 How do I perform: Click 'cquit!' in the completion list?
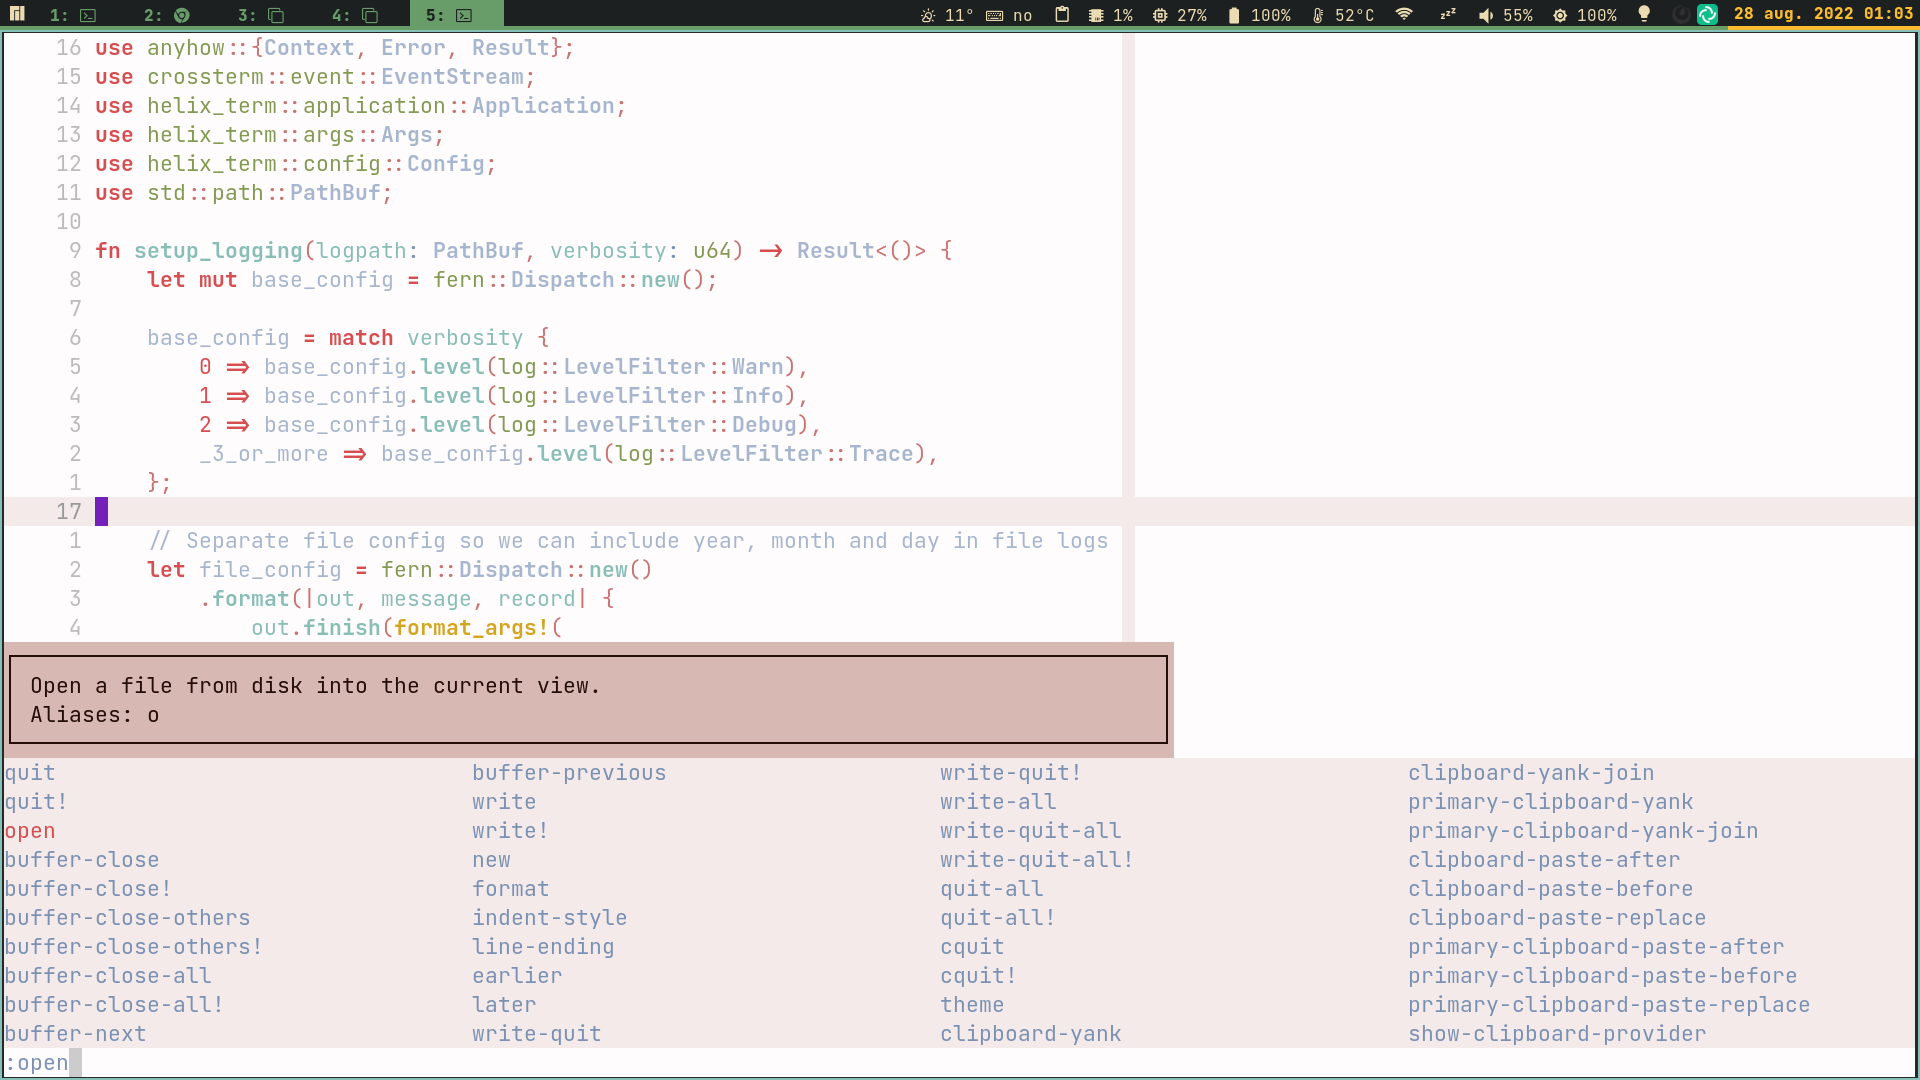978,976
